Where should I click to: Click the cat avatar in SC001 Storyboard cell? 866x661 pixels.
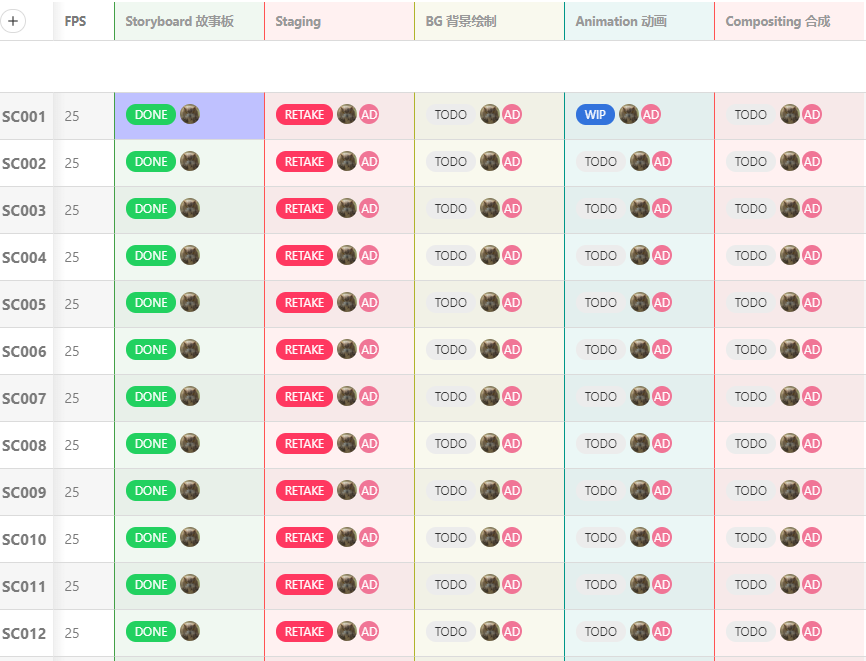pos(190,114)
